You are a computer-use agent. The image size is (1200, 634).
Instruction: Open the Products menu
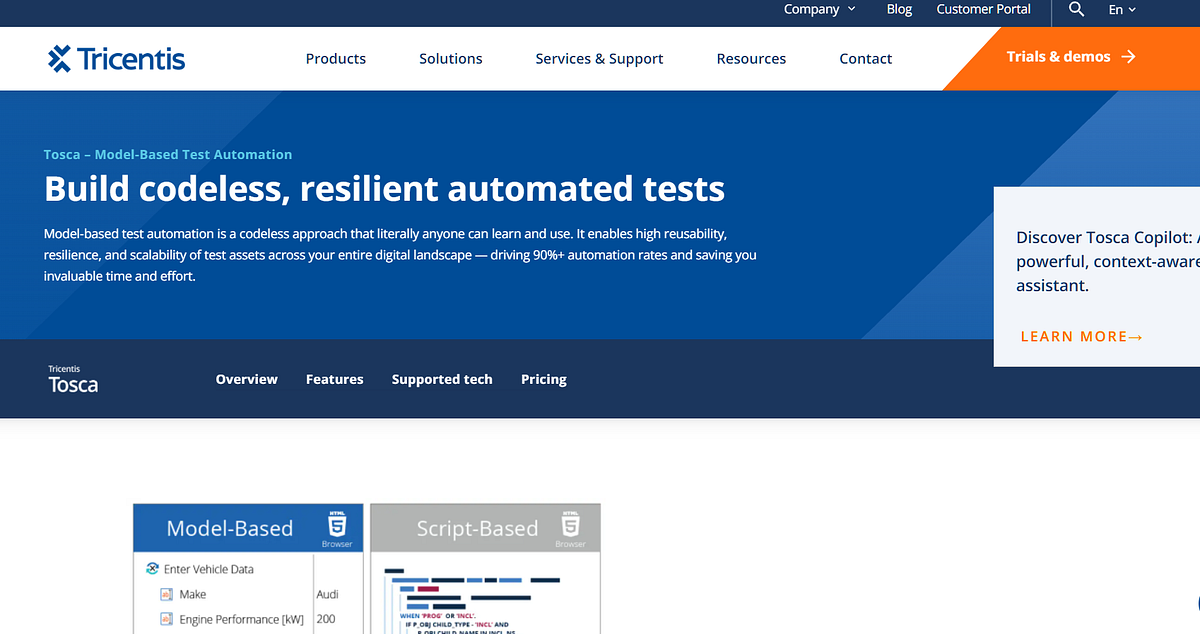coord(336,59)
